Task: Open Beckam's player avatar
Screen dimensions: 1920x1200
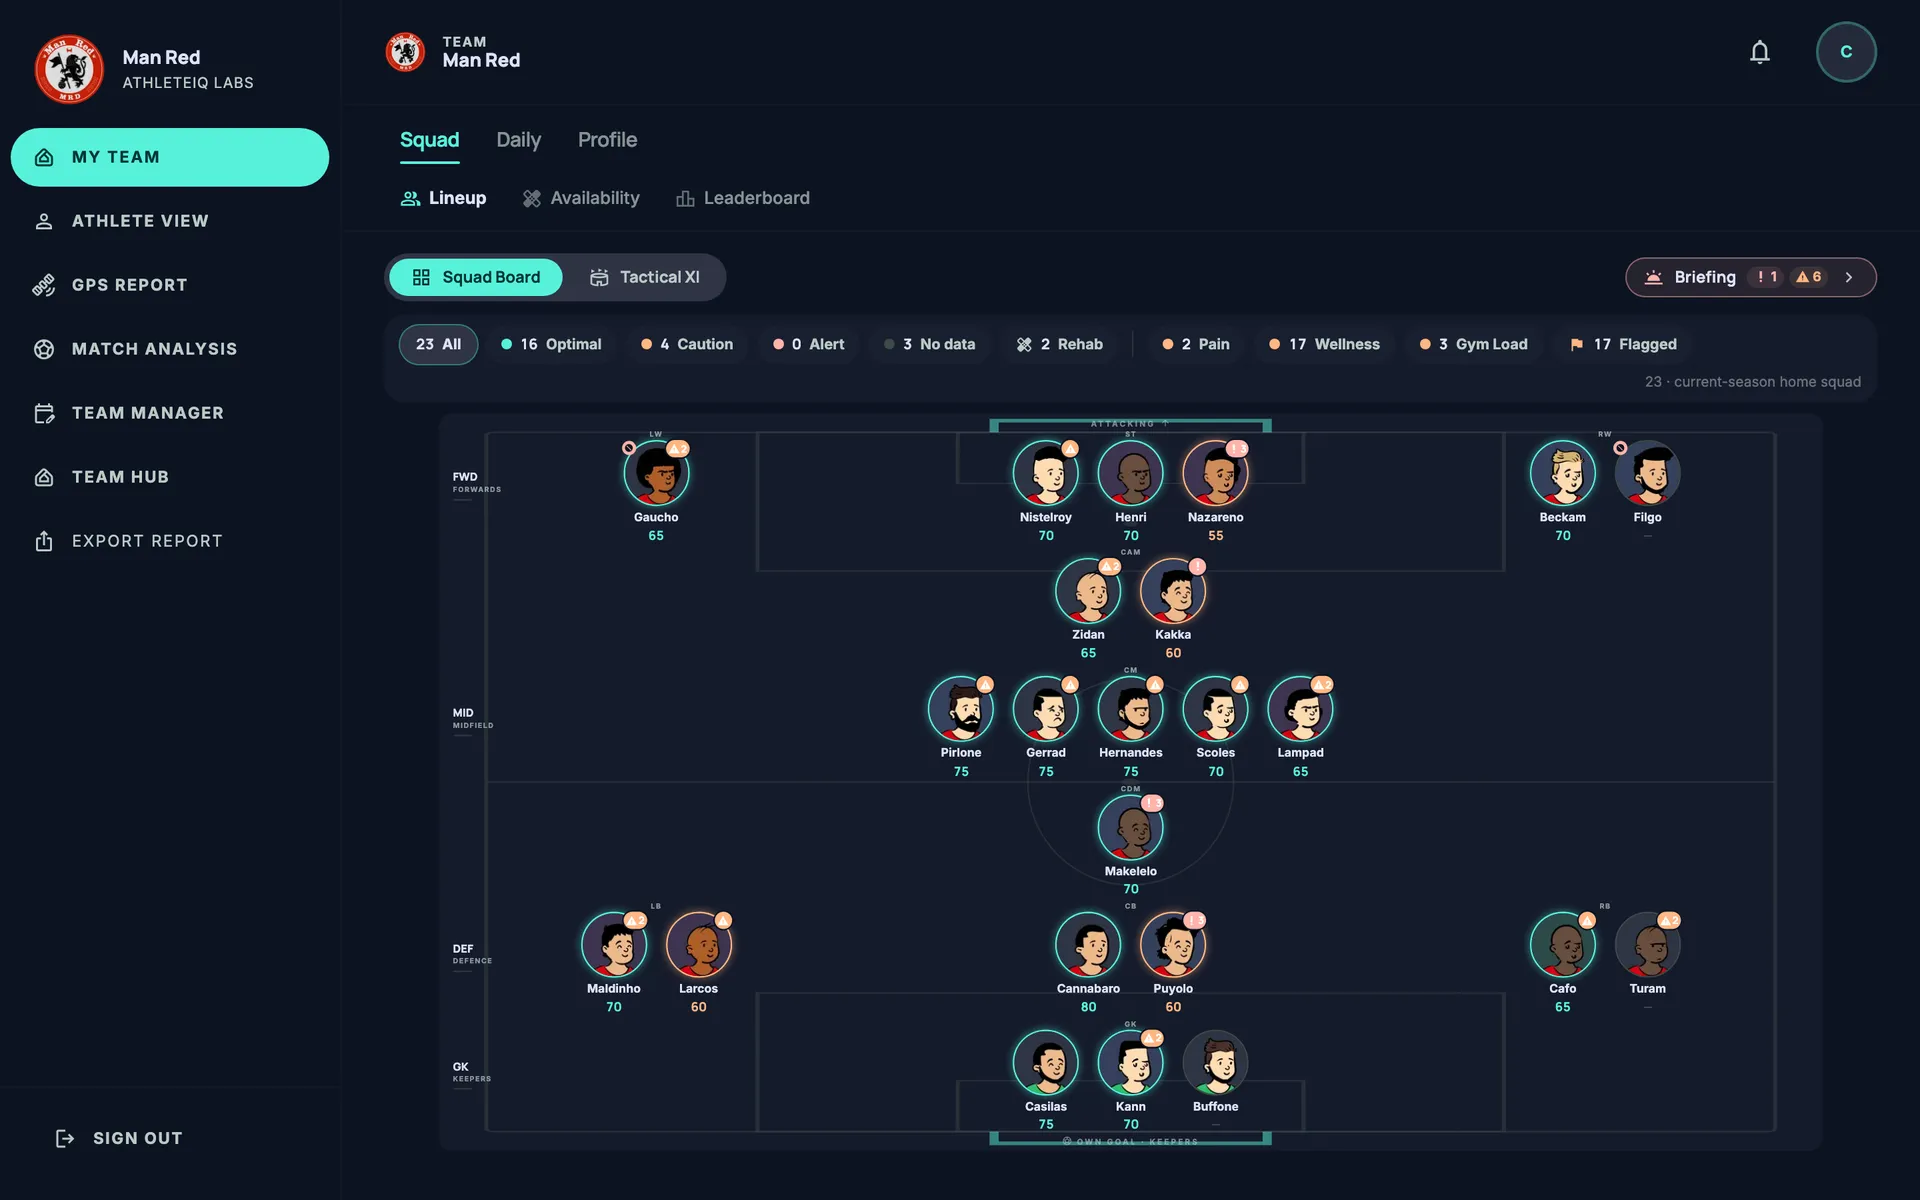Action: pos(1562,473)
